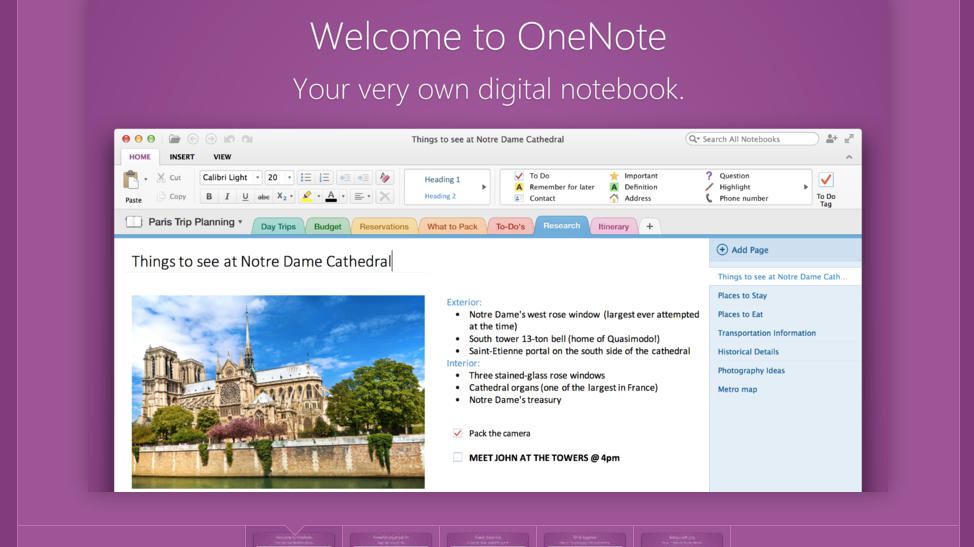This screenshot has width=974, height=547.
Task: Apply bold formatting with the B button
Action: click(209, 197)
